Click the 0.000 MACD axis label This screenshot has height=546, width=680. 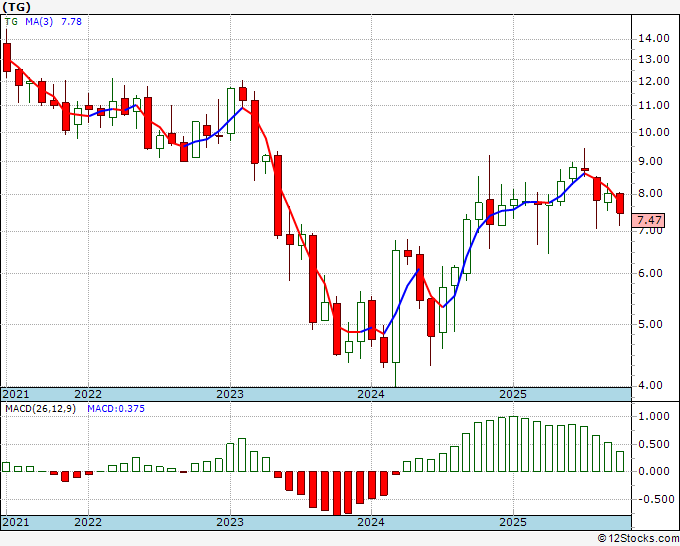(654, 471)
